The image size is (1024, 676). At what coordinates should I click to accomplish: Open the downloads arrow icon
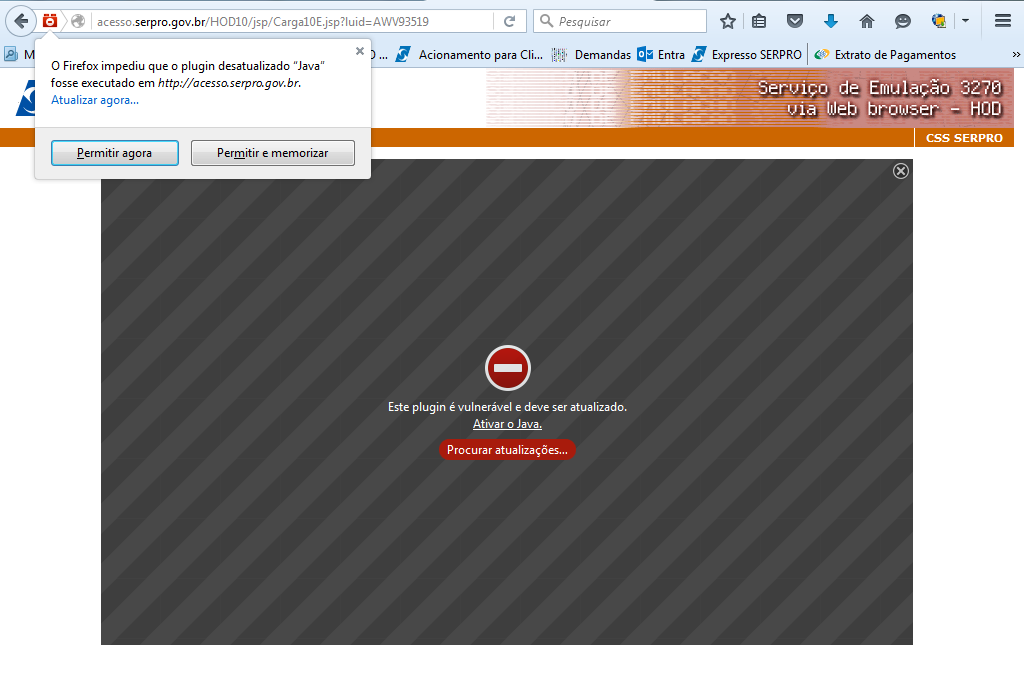[x=831, y=22]
